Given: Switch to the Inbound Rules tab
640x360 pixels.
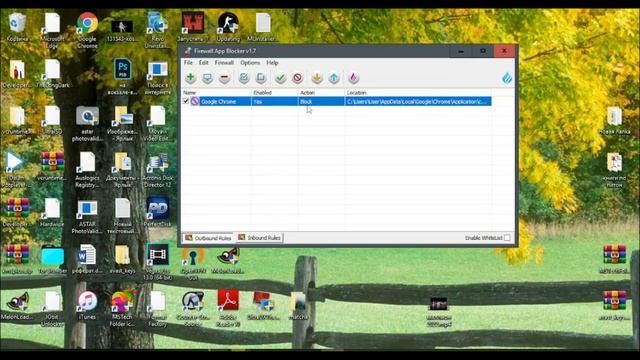Looking at the screenshot, I should point(260,238).
